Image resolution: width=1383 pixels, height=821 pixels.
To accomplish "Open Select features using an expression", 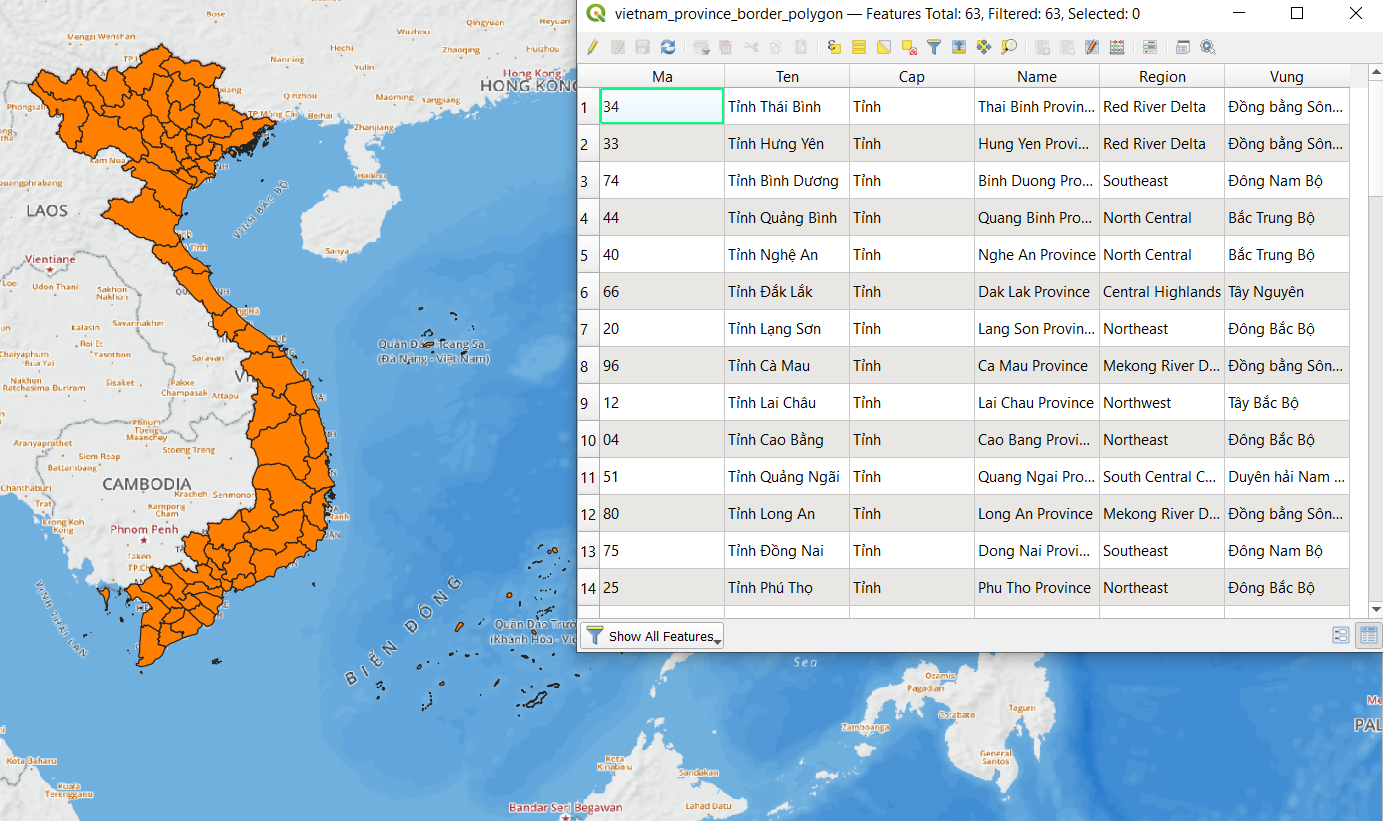I will click(x=835, y=47).
